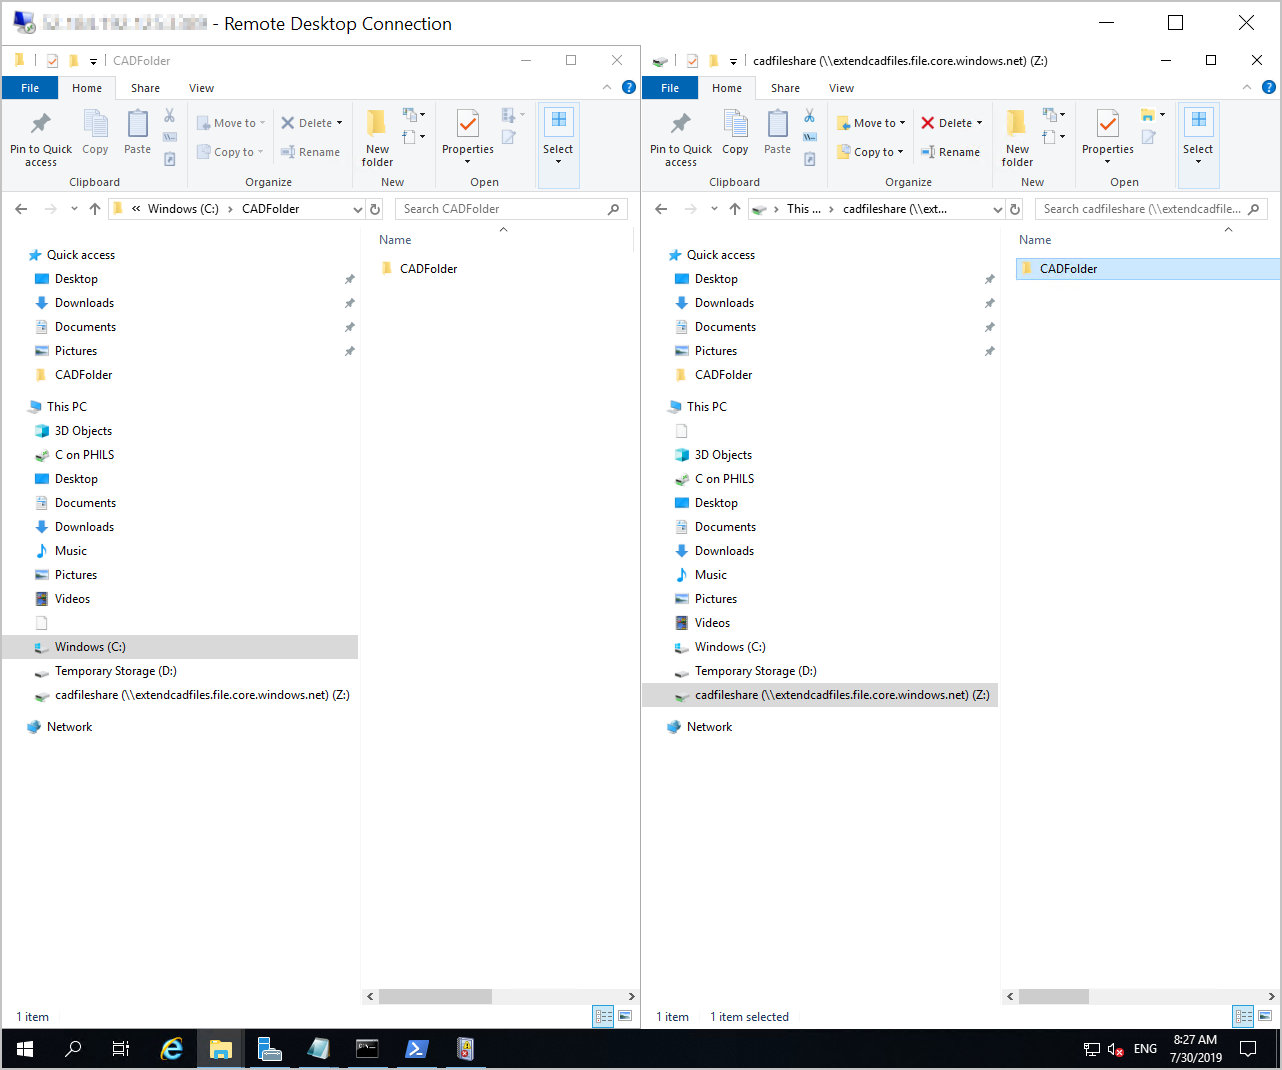Click Search cadfileshare field in right window

(x=1151, y=209)
